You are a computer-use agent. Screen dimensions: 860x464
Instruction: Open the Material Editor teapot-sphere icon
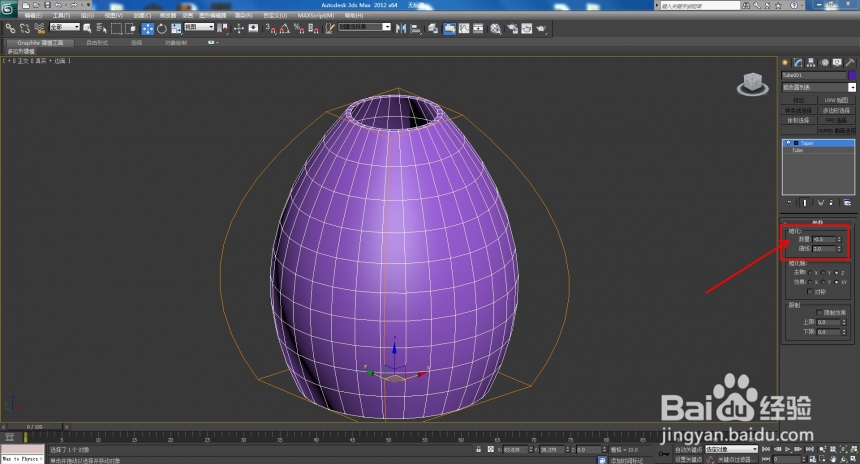click(496, 28)
